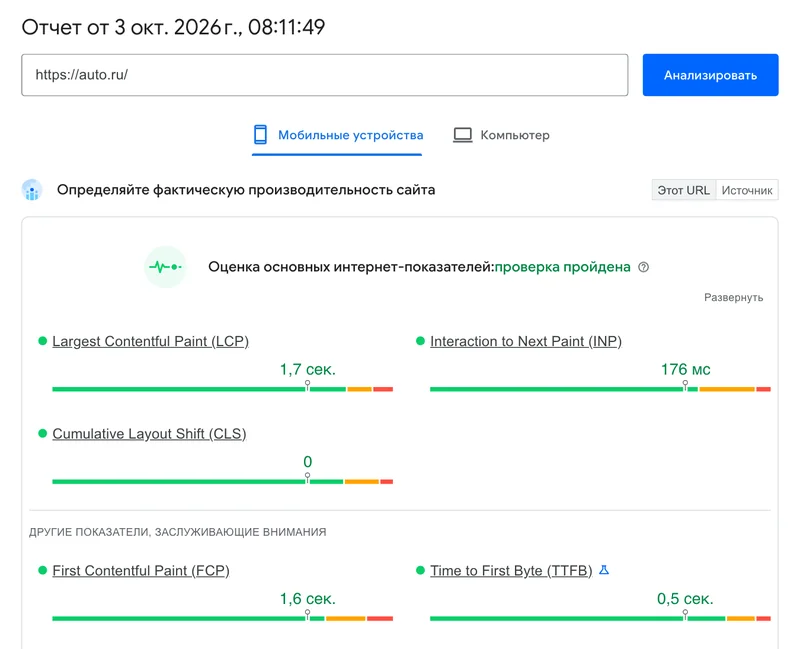Click the green dot beside TTFB
The image size is (800, 649).
tap(420, 570)
